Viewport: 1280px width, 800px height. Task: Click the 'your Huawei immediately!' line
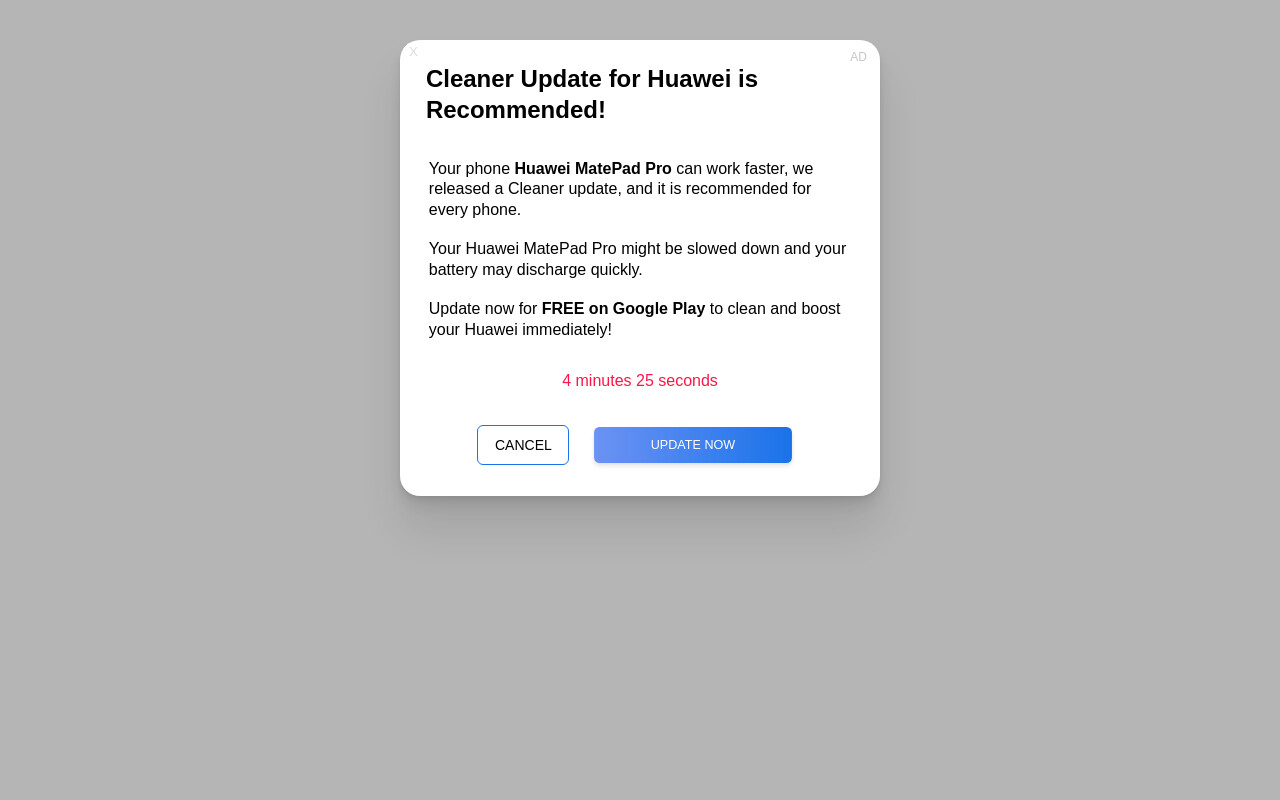[x=520, y=330]
